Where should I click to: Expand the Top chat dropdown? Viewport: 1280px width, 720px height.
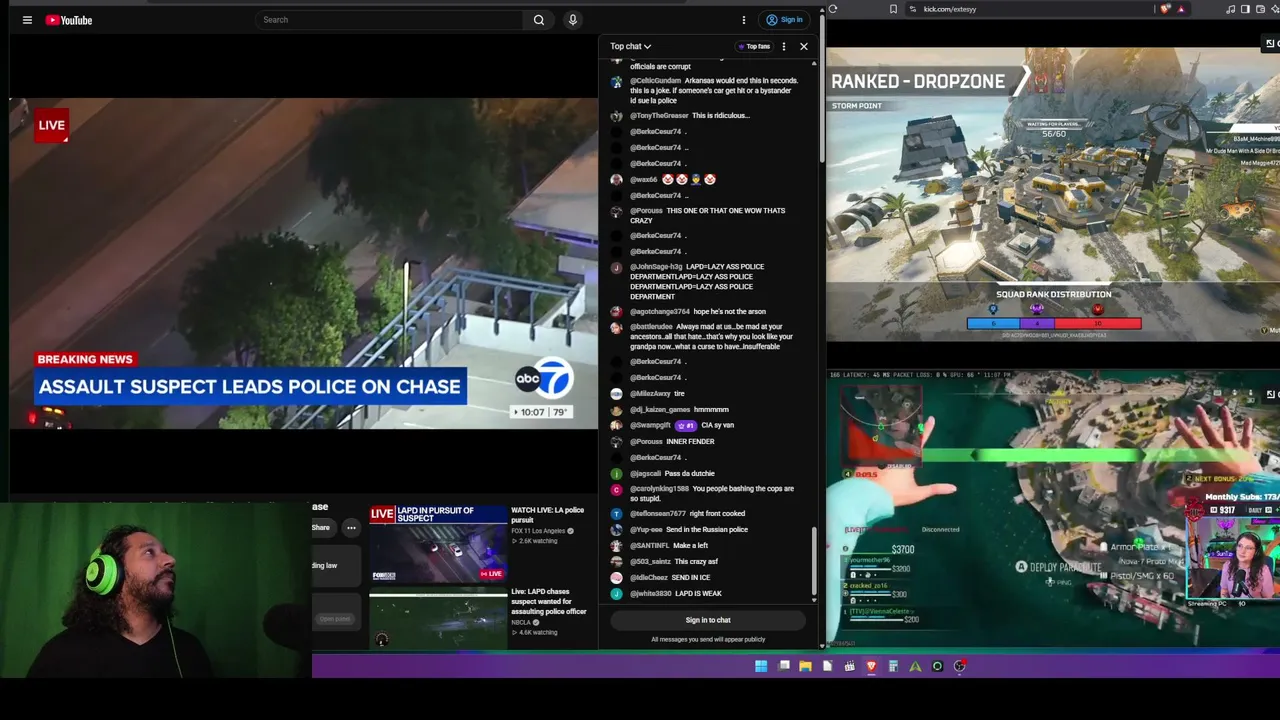[x=631, y=46]
